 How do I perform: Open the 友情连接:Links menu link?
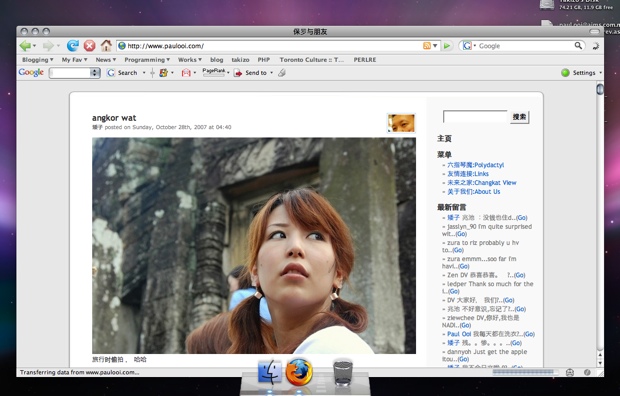468,174
